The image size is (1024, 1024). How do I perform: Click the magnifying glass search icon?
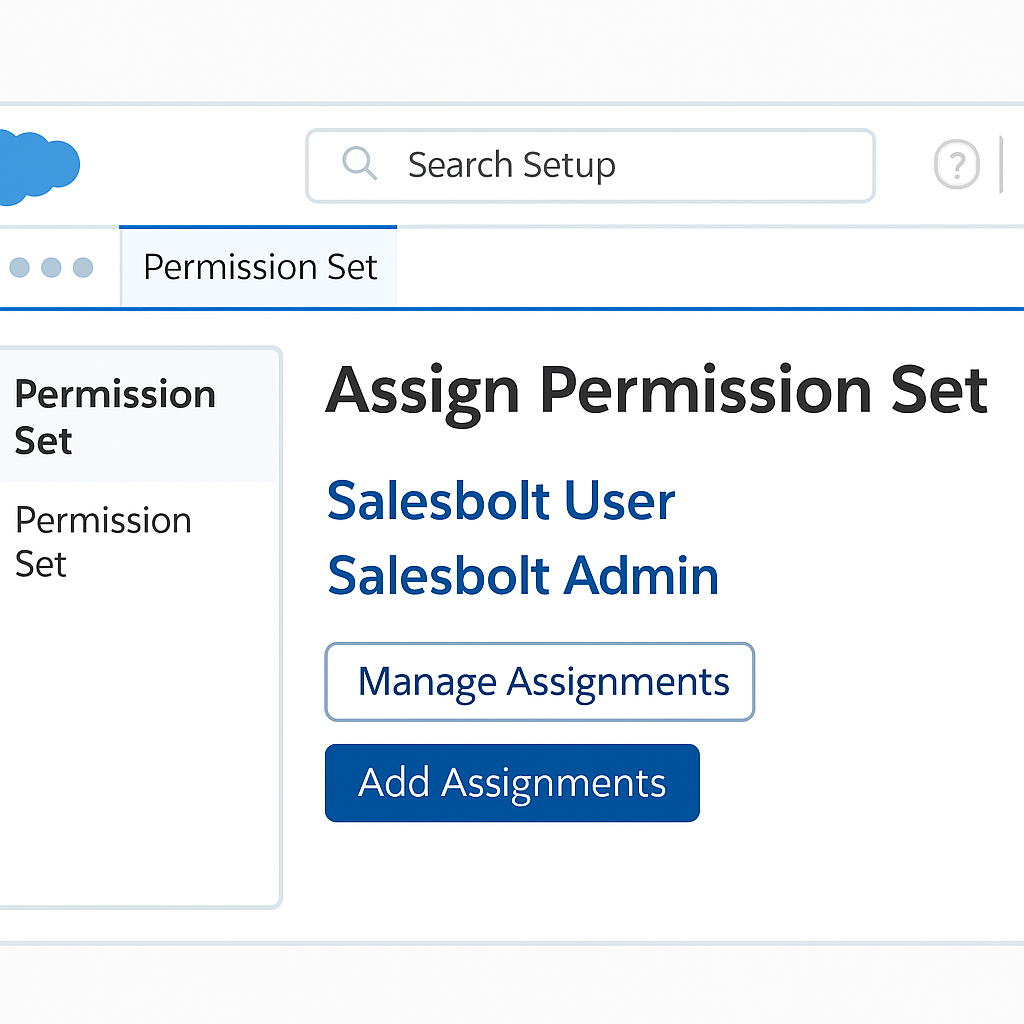(358, 163)
